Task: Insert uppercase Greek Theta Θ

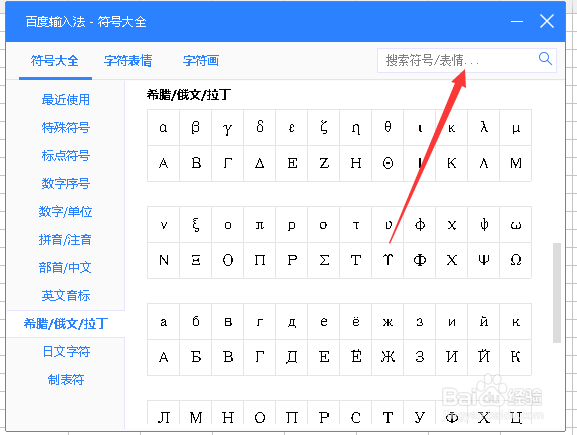Action: 387,163
